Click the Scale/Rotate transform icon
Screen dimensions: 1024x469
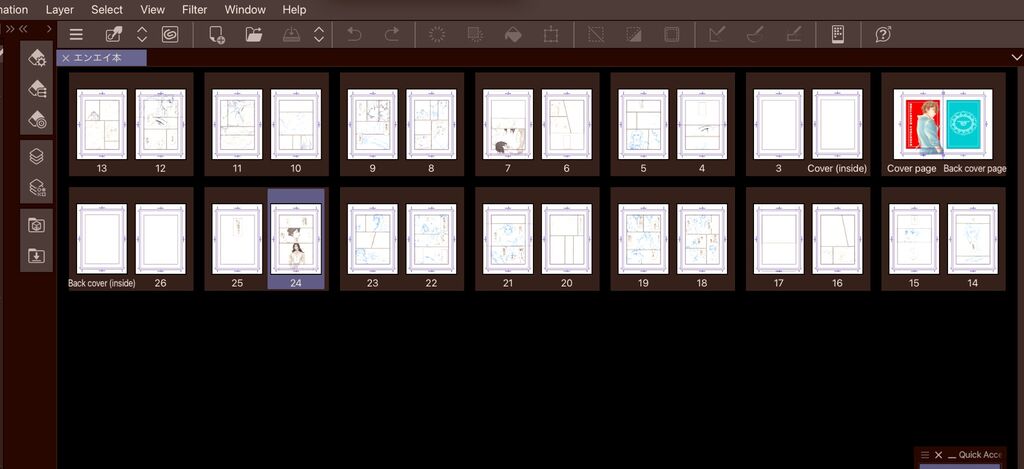pos(551,35)
